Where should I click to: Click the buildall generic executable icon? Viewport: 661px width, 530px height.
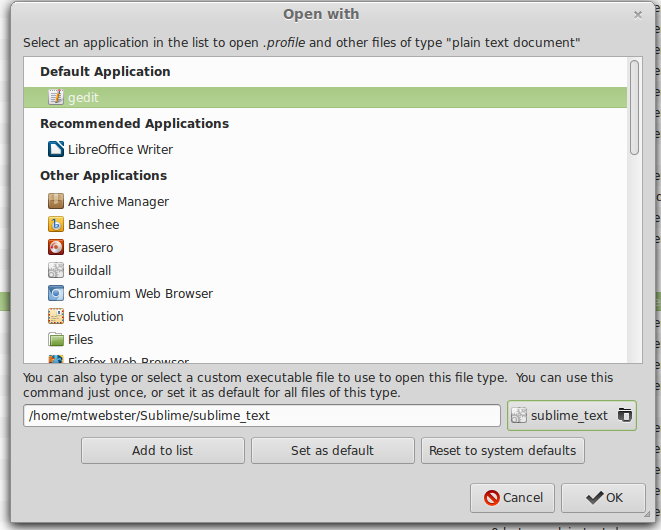pos(56,270)
